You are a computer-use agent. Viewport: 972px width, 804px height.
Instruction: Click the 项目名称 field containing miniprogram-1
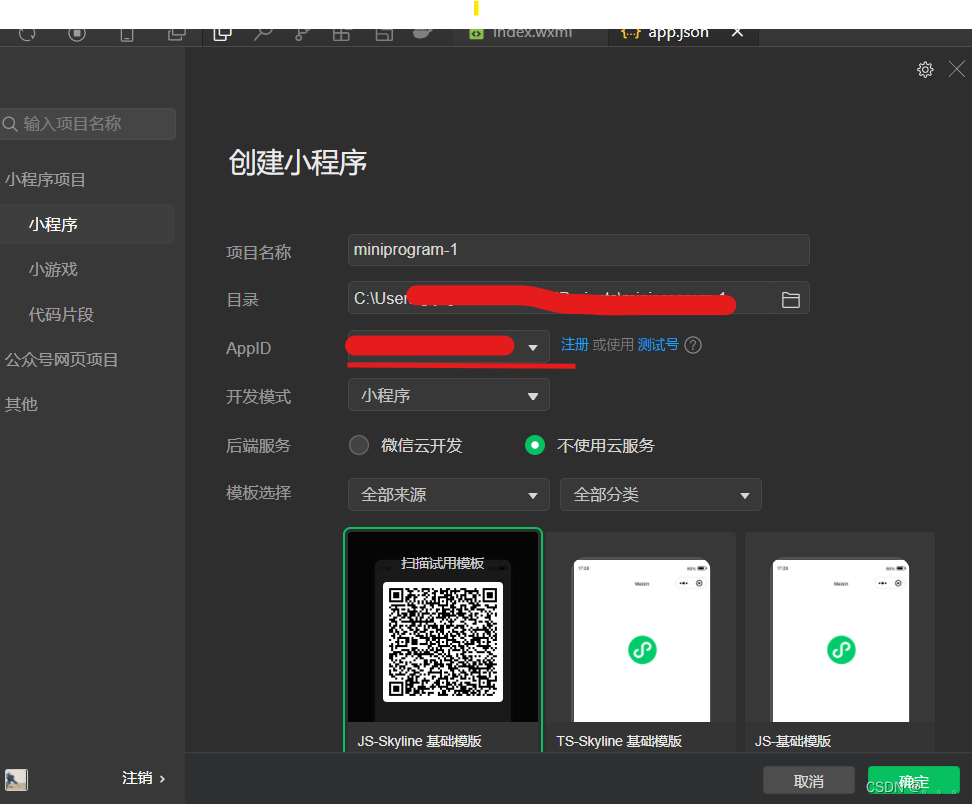coord(579,250)
